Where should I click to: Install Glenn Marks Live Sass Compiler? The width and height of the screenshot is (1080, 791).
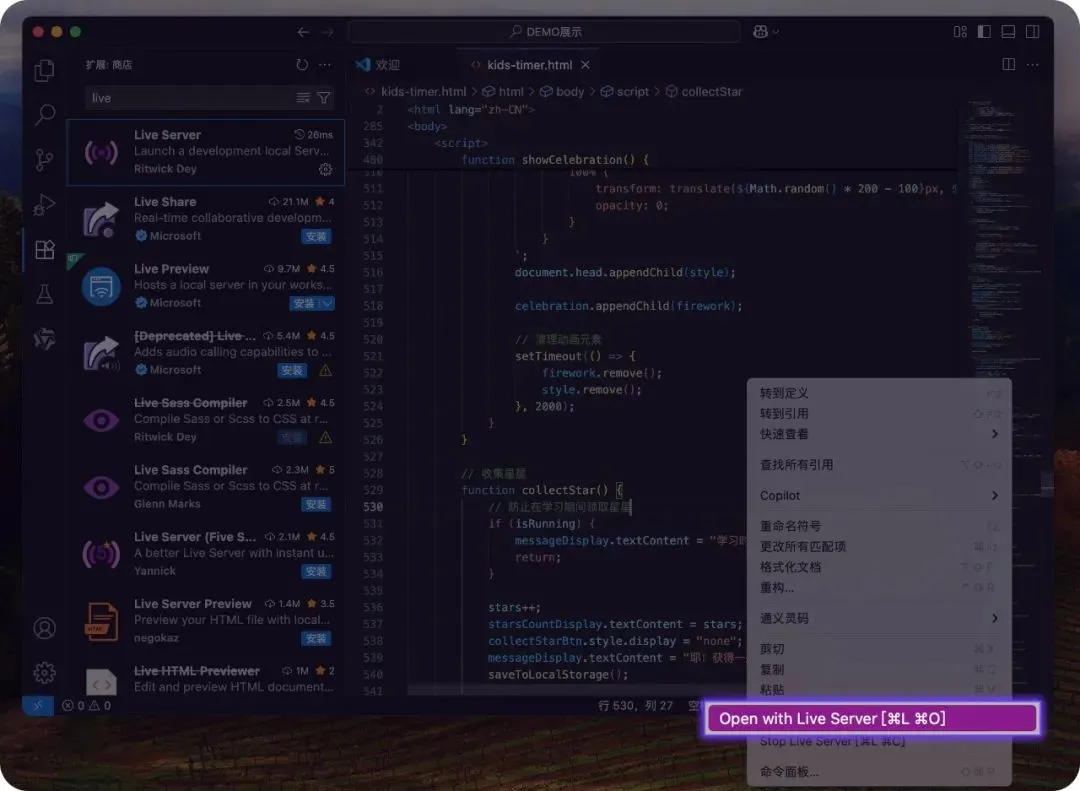[x=316, y=504]
